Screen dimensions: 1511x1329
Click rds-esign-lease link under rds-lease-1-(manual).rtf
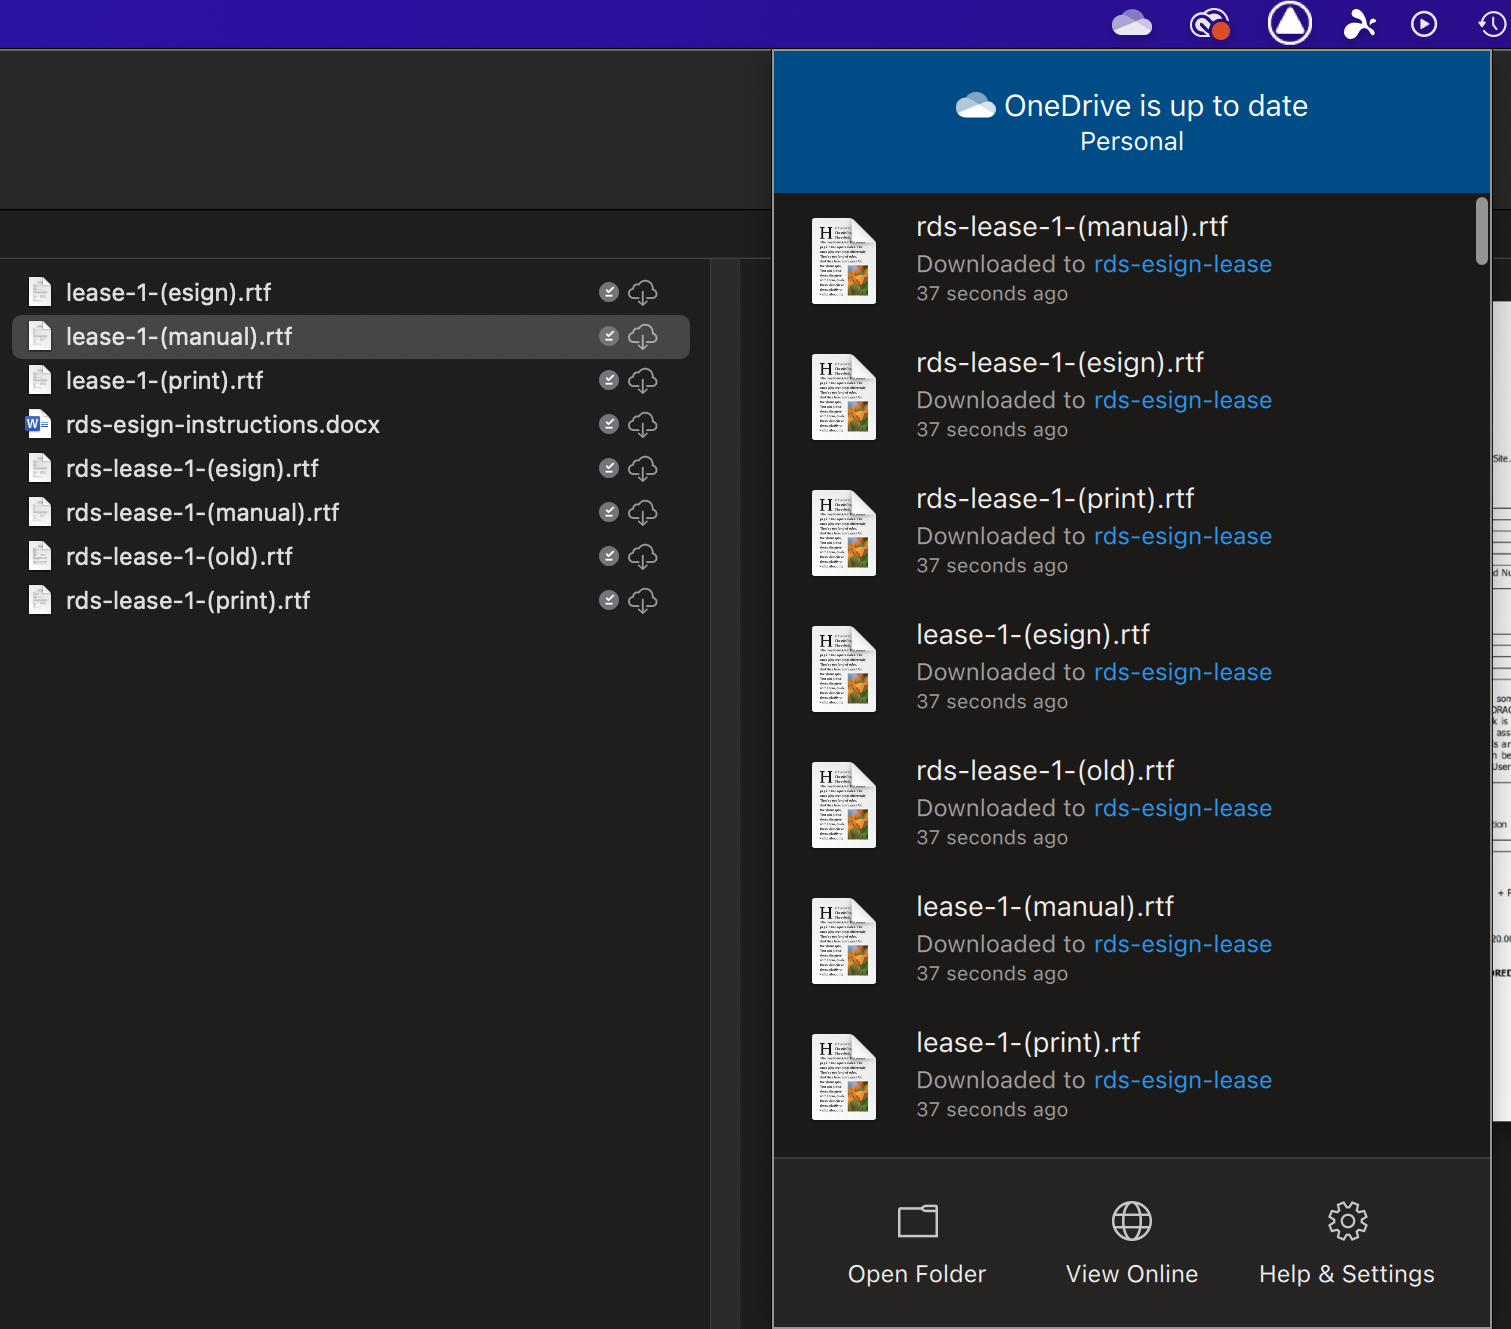click(1183, 264)
